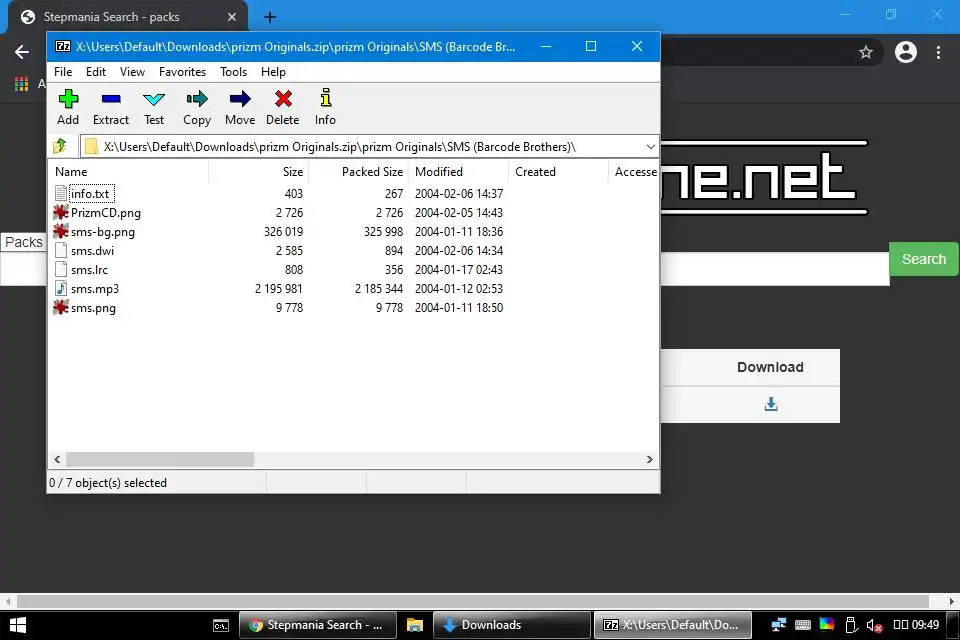
Task: Expand the address path dropdown
Action: [x=650, y=146]
